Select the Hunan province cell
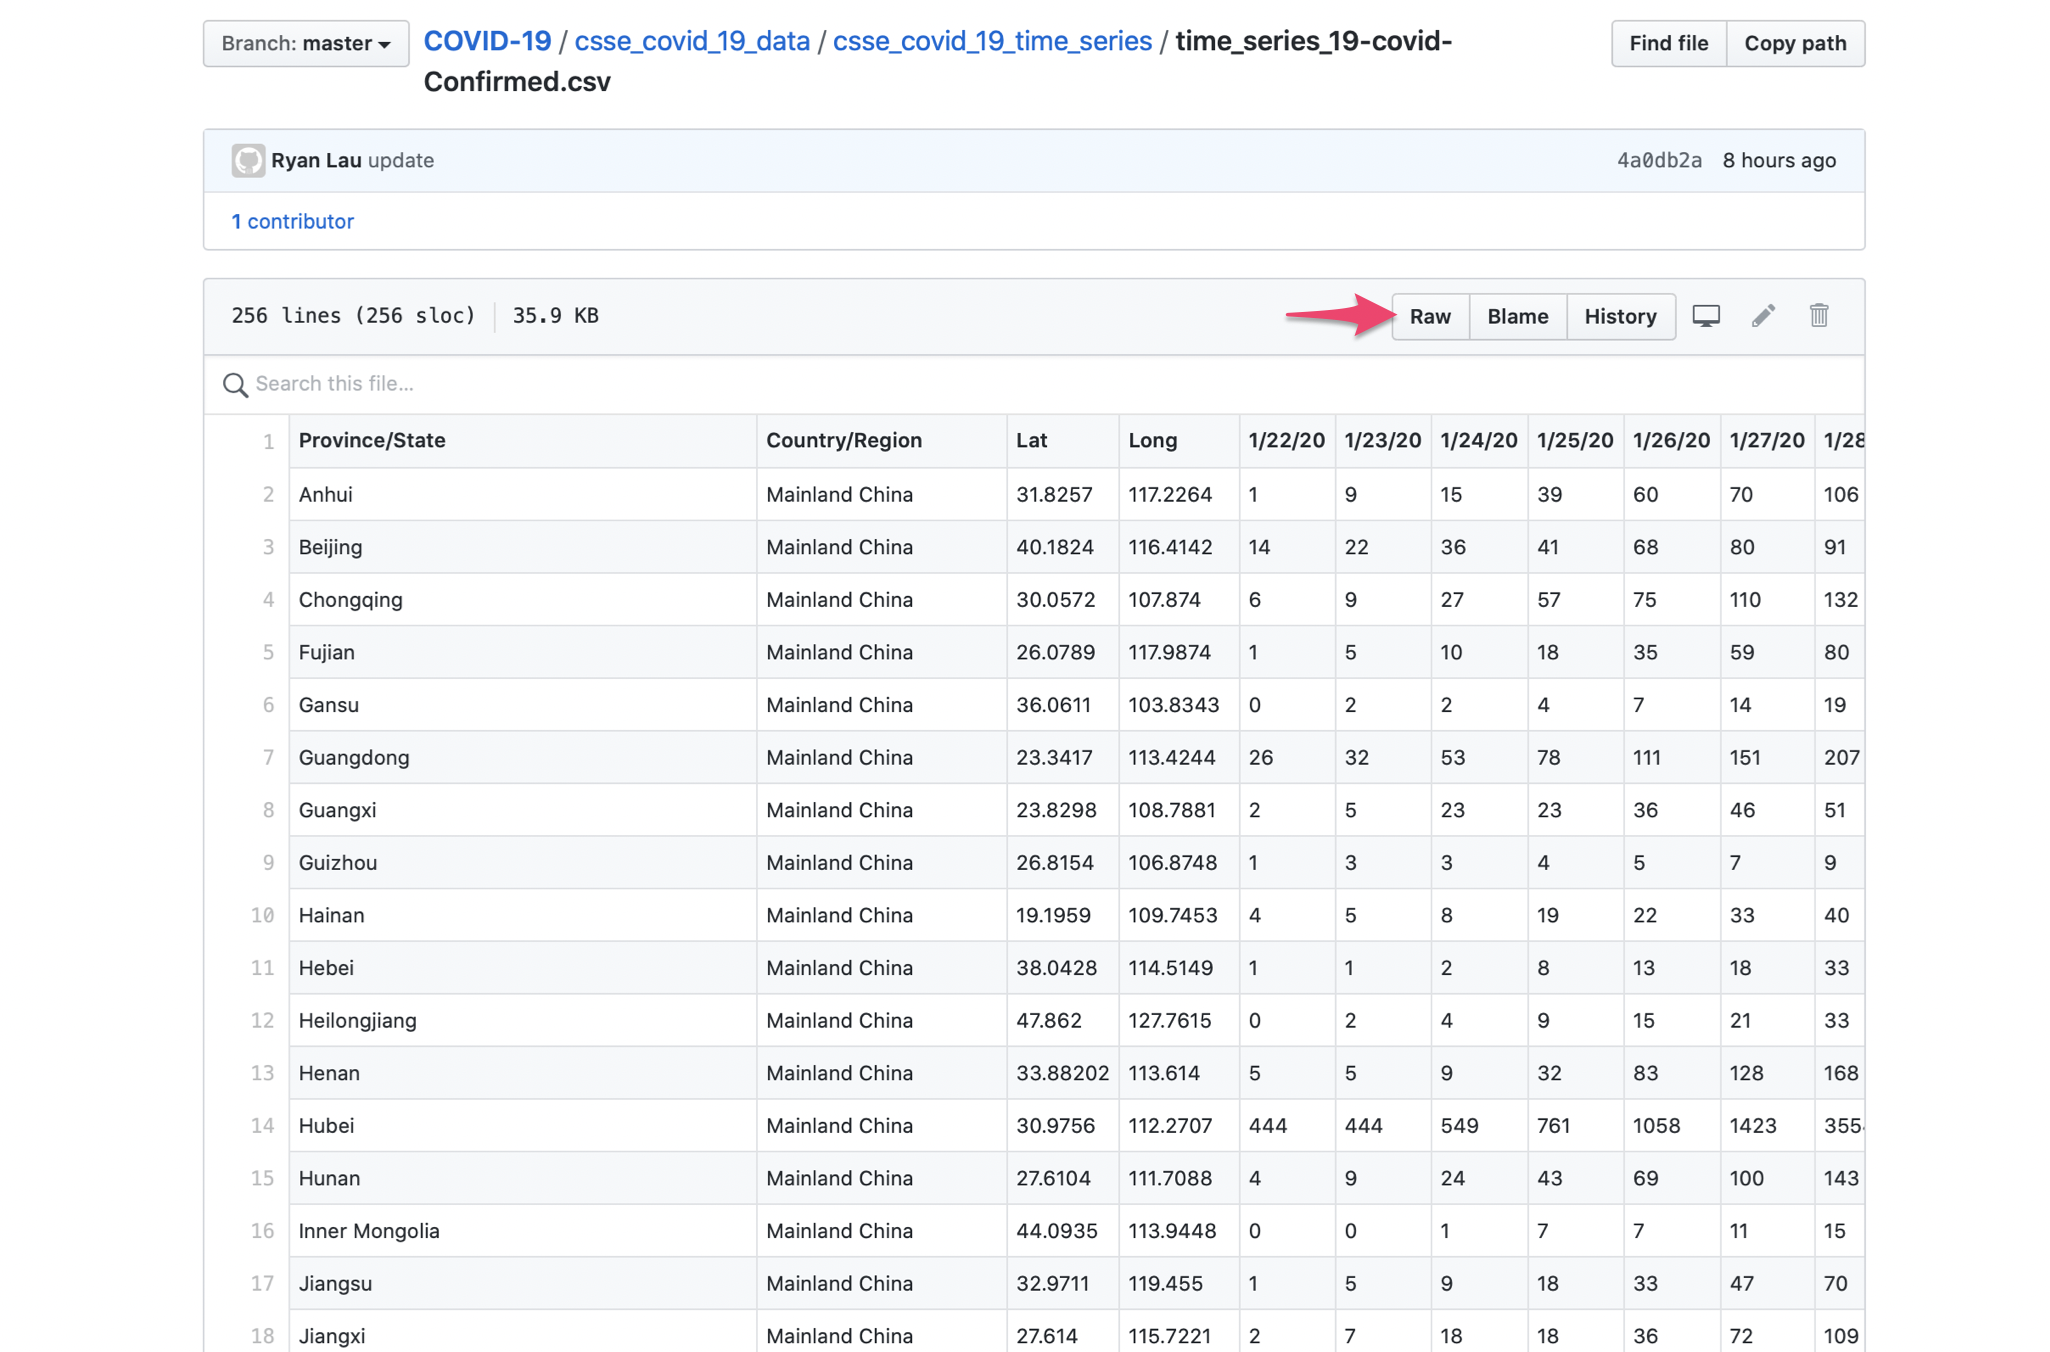The height and width of the screenshot is (1352, 2050). pyautogui.click(x=523, y=1179)
